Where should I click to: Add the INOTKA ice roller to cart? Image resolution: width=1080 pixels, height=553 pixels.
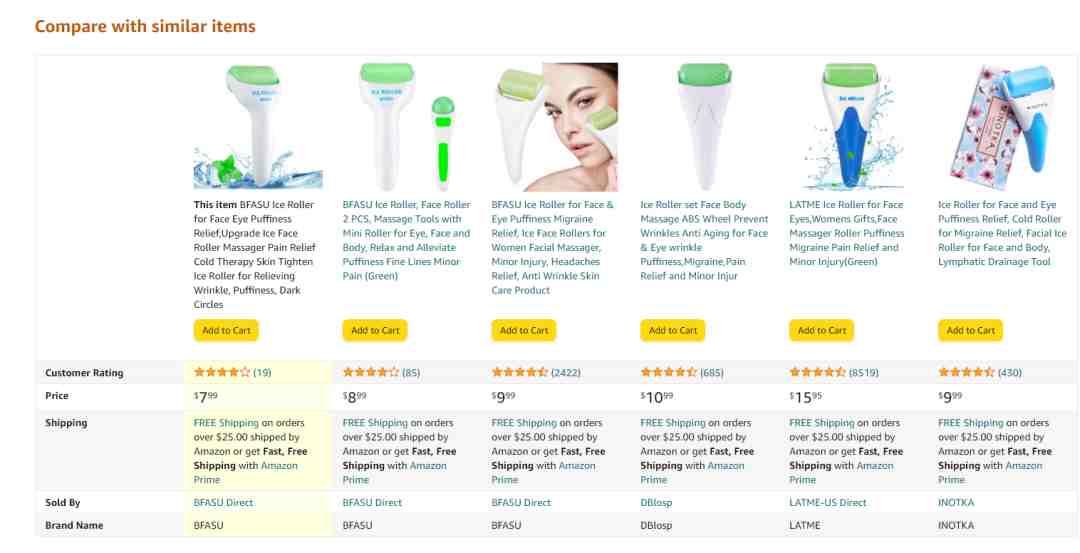(970, 331)
